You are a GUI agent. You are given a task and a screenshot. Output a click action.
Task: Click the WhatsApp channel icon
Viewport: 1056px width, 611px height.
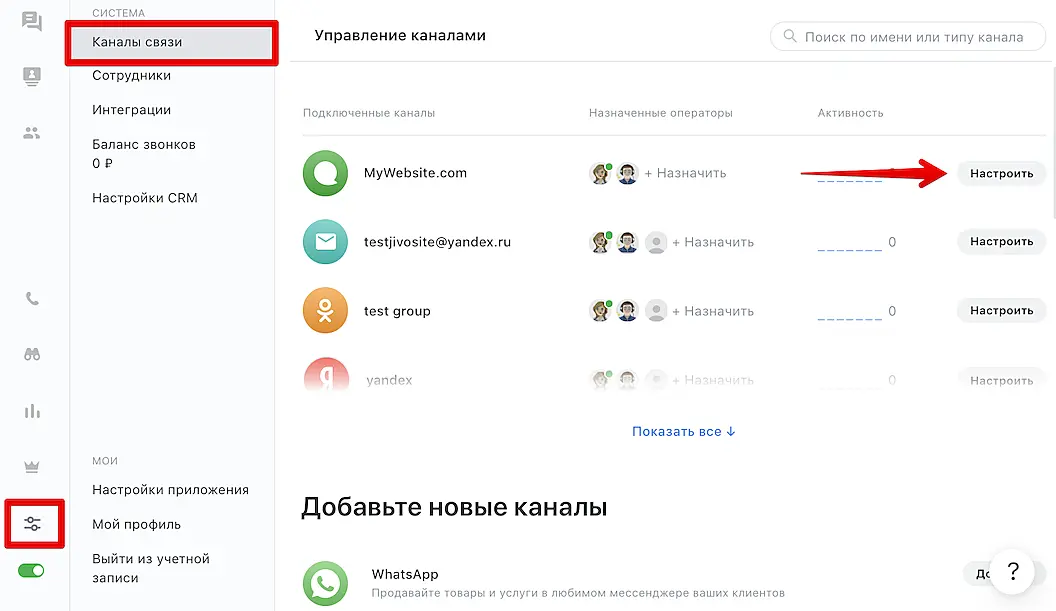click(x=325, y=583)
